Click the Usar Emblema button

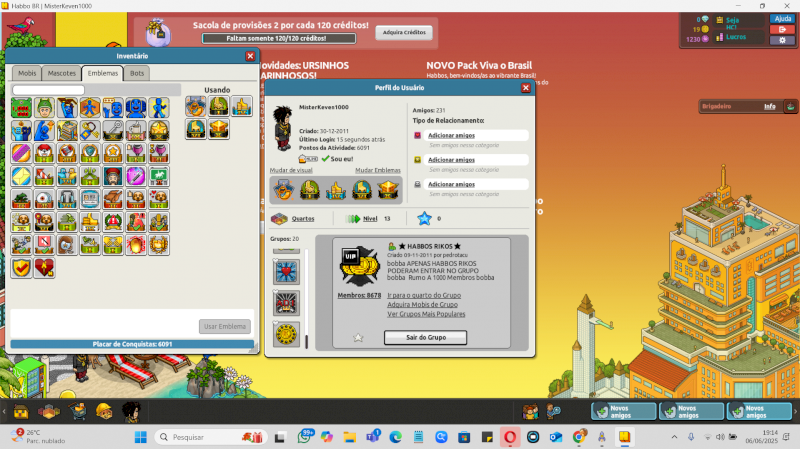[225, 327]
